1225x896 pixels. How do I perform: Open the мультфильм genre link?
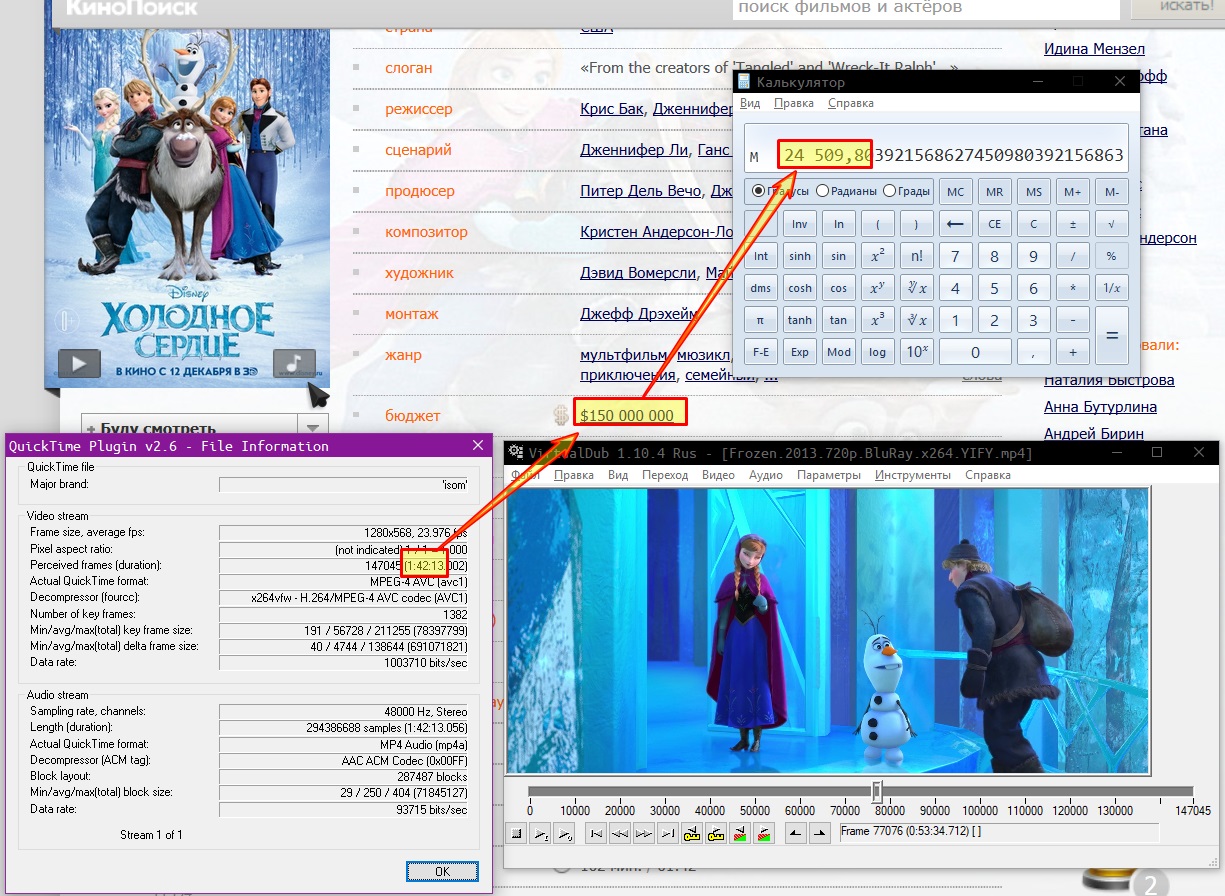(624, 355)
